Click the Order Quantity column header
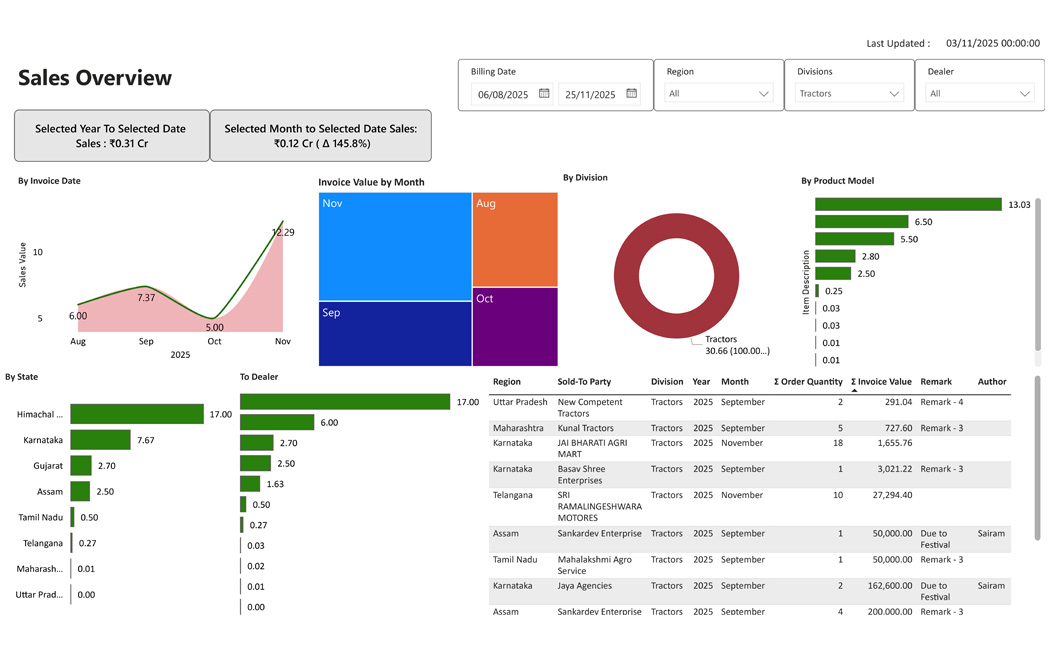Image resolution: width=1050 pixels, height=650 pixels. [x=810, y=382]
